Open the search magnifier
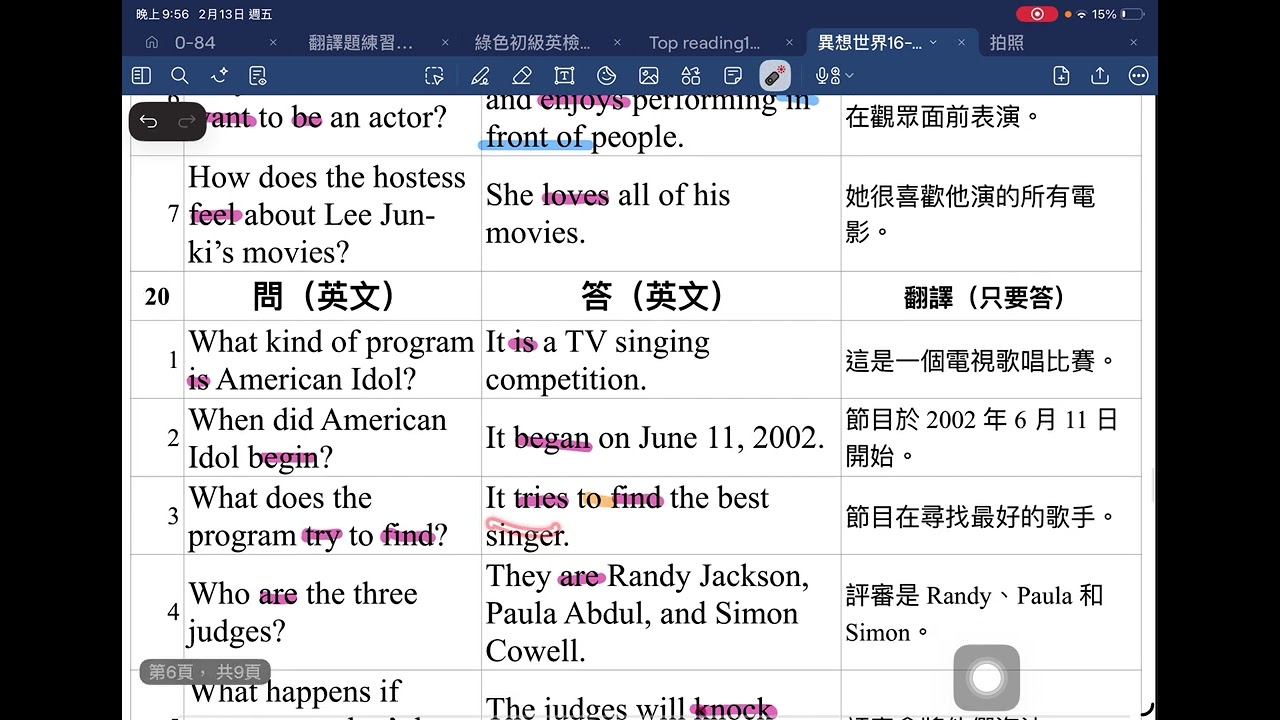 pyautogui.click(x=180, y=76)
